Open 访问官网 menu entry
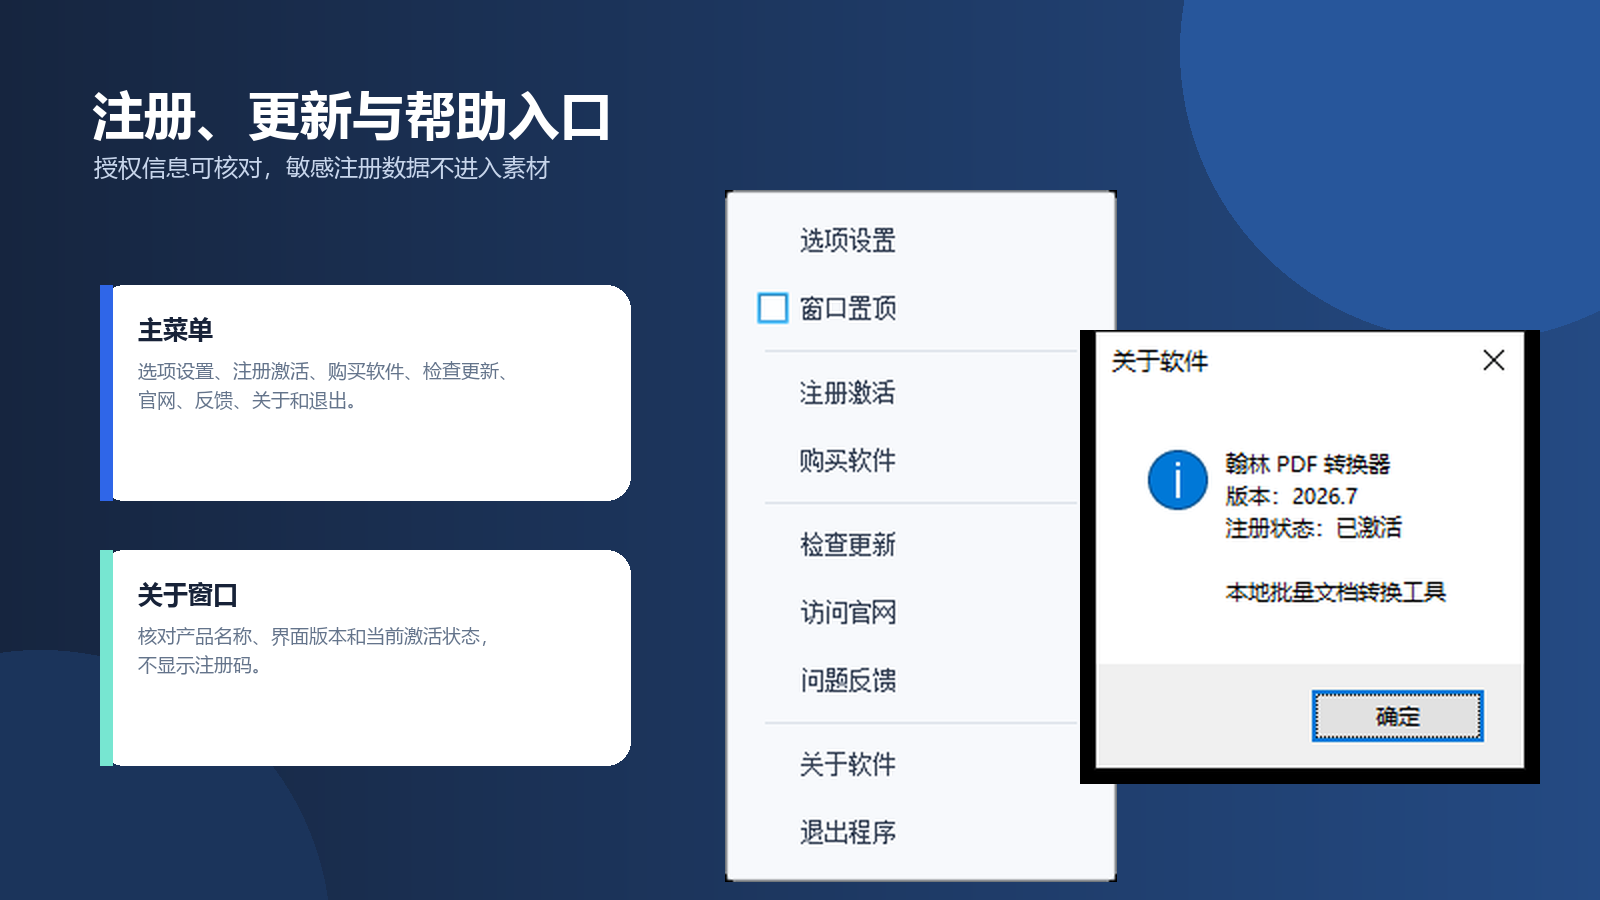Screen dimensions: 1600x900 pos(847,612)
